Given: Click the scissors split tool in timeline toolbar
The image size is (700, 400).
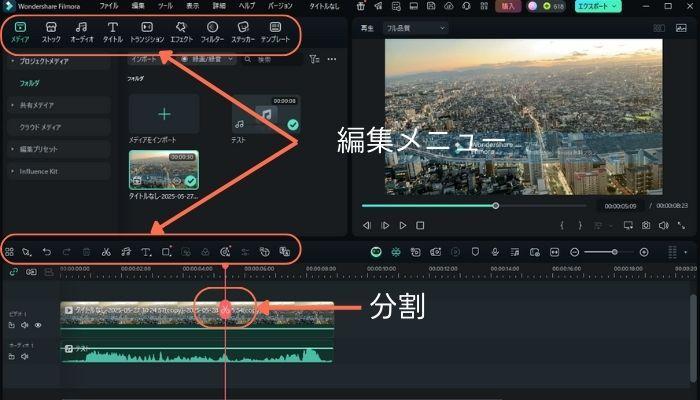Looking at the screenshot, I should (106, 252).
